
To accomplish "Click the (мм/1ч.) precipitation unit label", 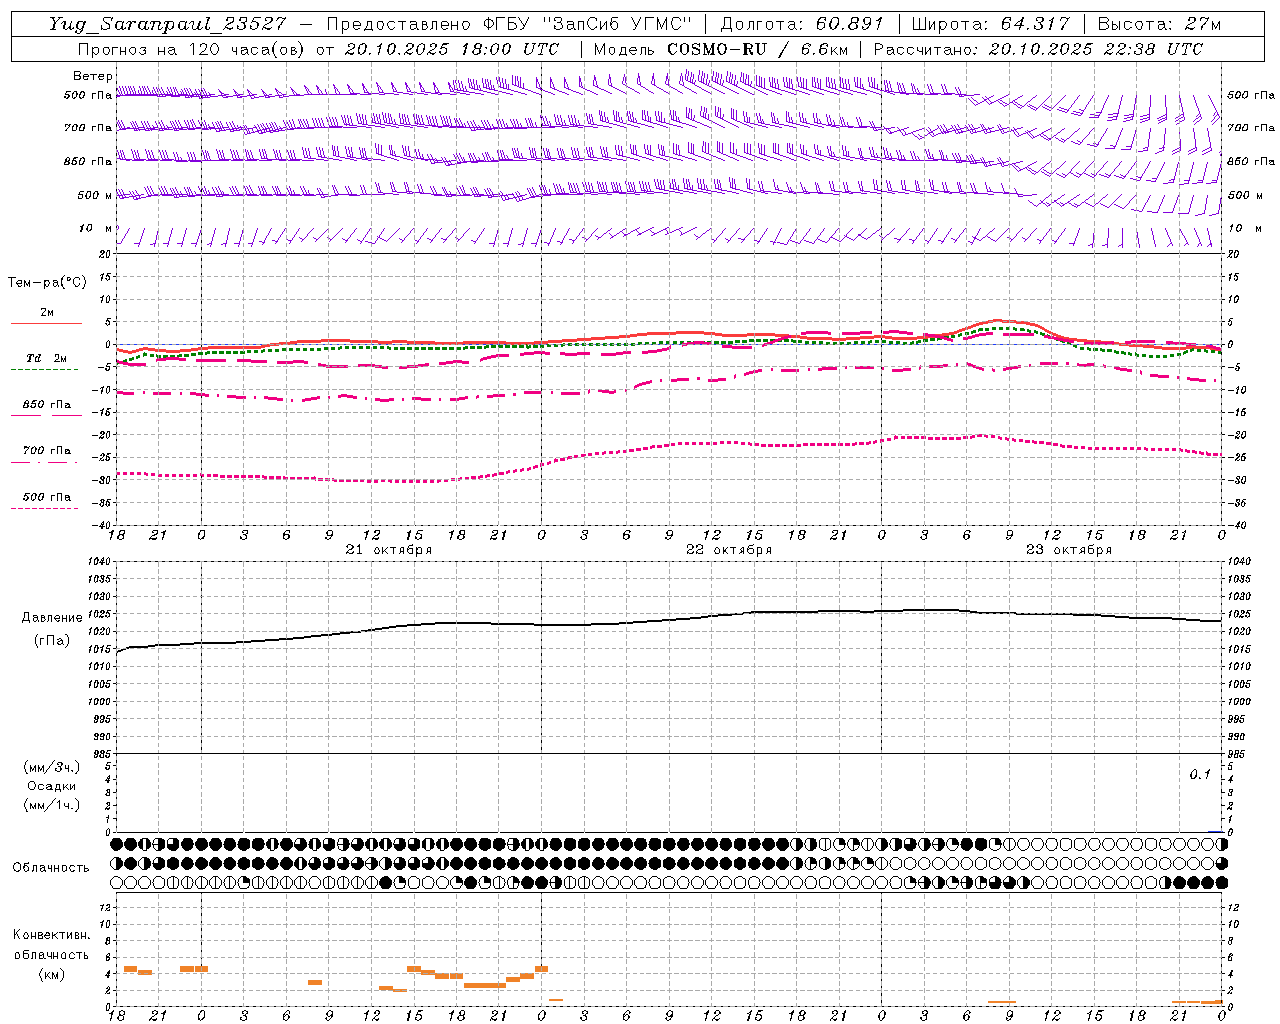I will coord(52,805).
